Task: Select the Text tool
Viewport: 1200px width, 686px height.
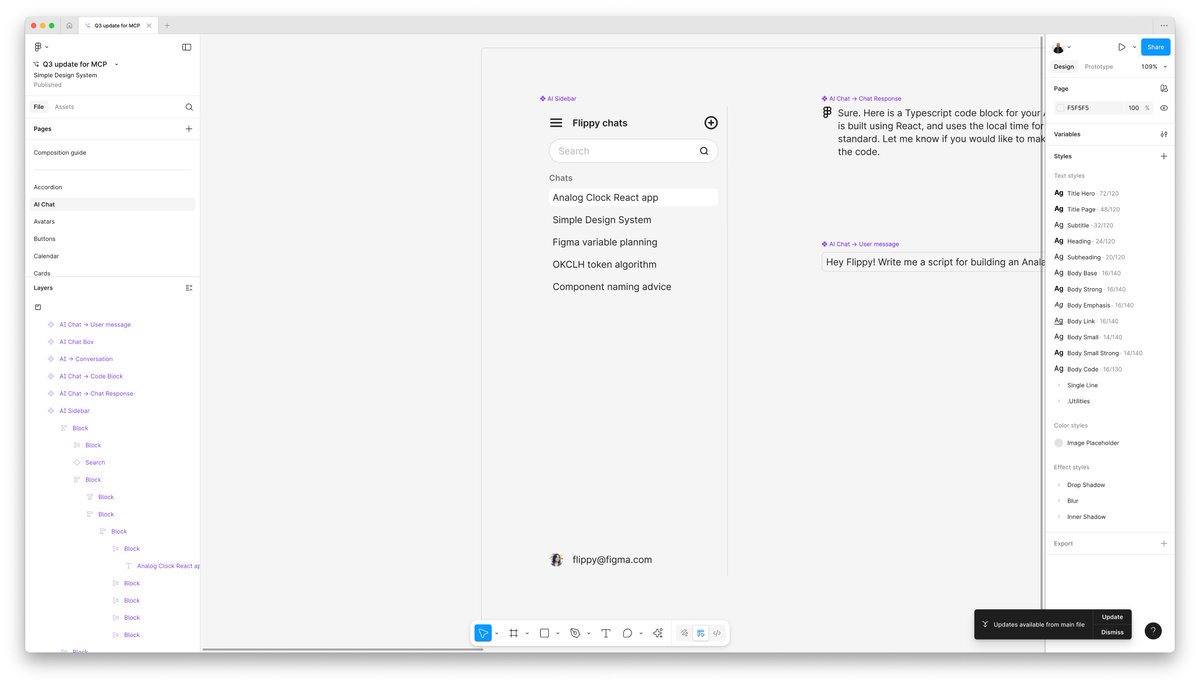Action: point(606,633)
